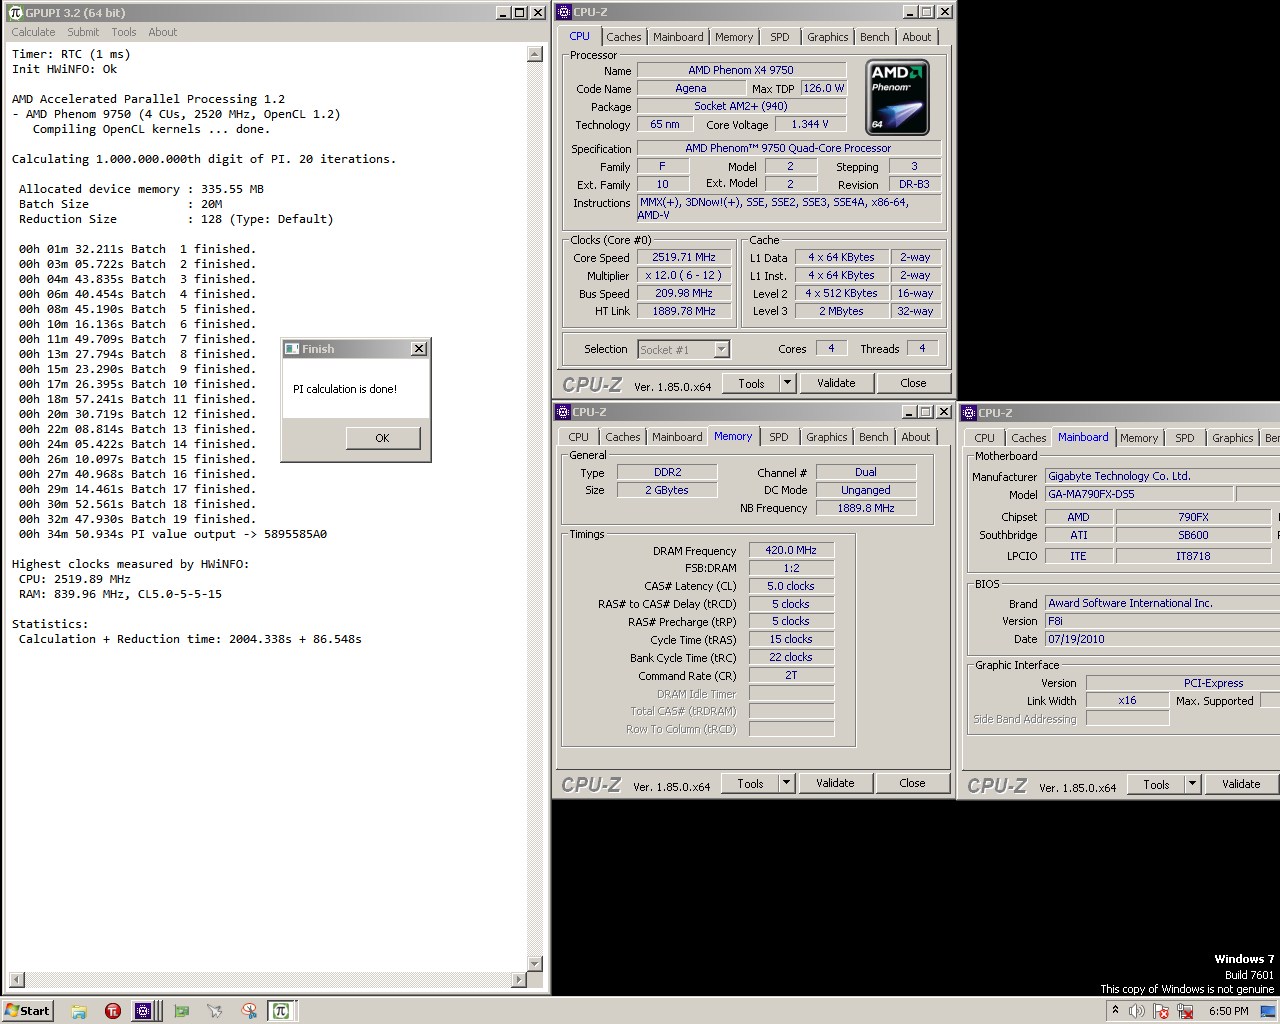Click Close in the top CPU-Z window
This screenshot has height=1024, width=1280.
tap(913, 383)
